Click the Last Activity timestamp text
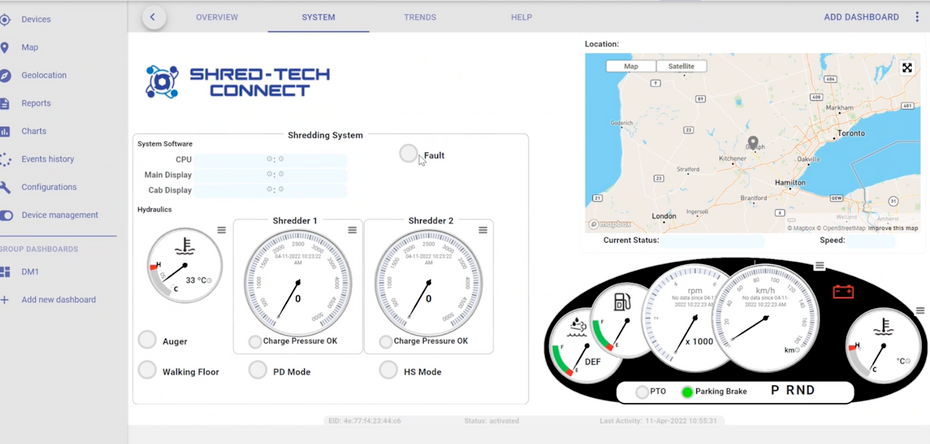The image size is (930, 444). pyautogui.click(x=659, y=421)
